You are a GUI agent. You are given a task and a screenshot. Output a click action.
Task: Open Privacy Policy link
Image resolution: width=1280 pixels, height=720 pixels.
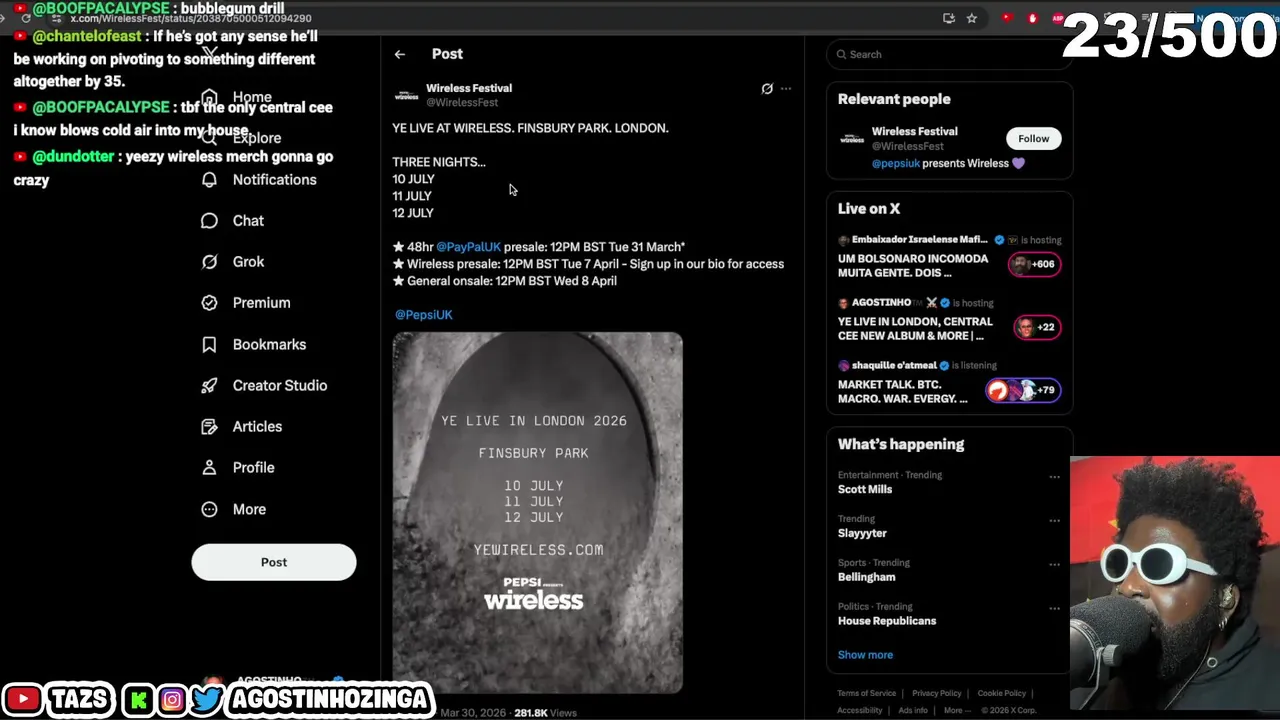coord(937,694)
